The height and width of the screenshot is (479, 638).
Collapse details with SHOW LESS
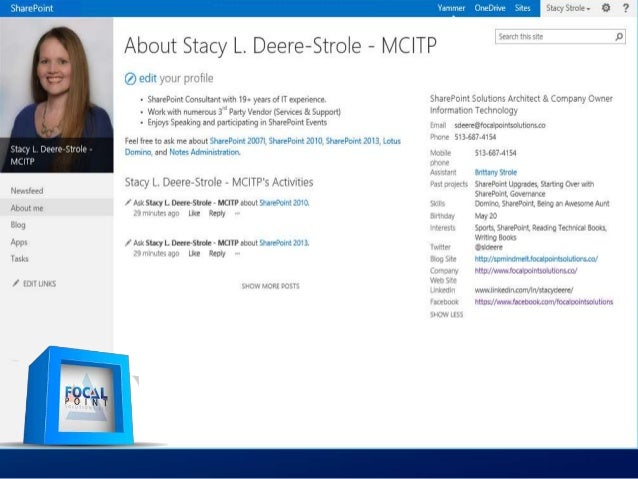tap(446, 315)
